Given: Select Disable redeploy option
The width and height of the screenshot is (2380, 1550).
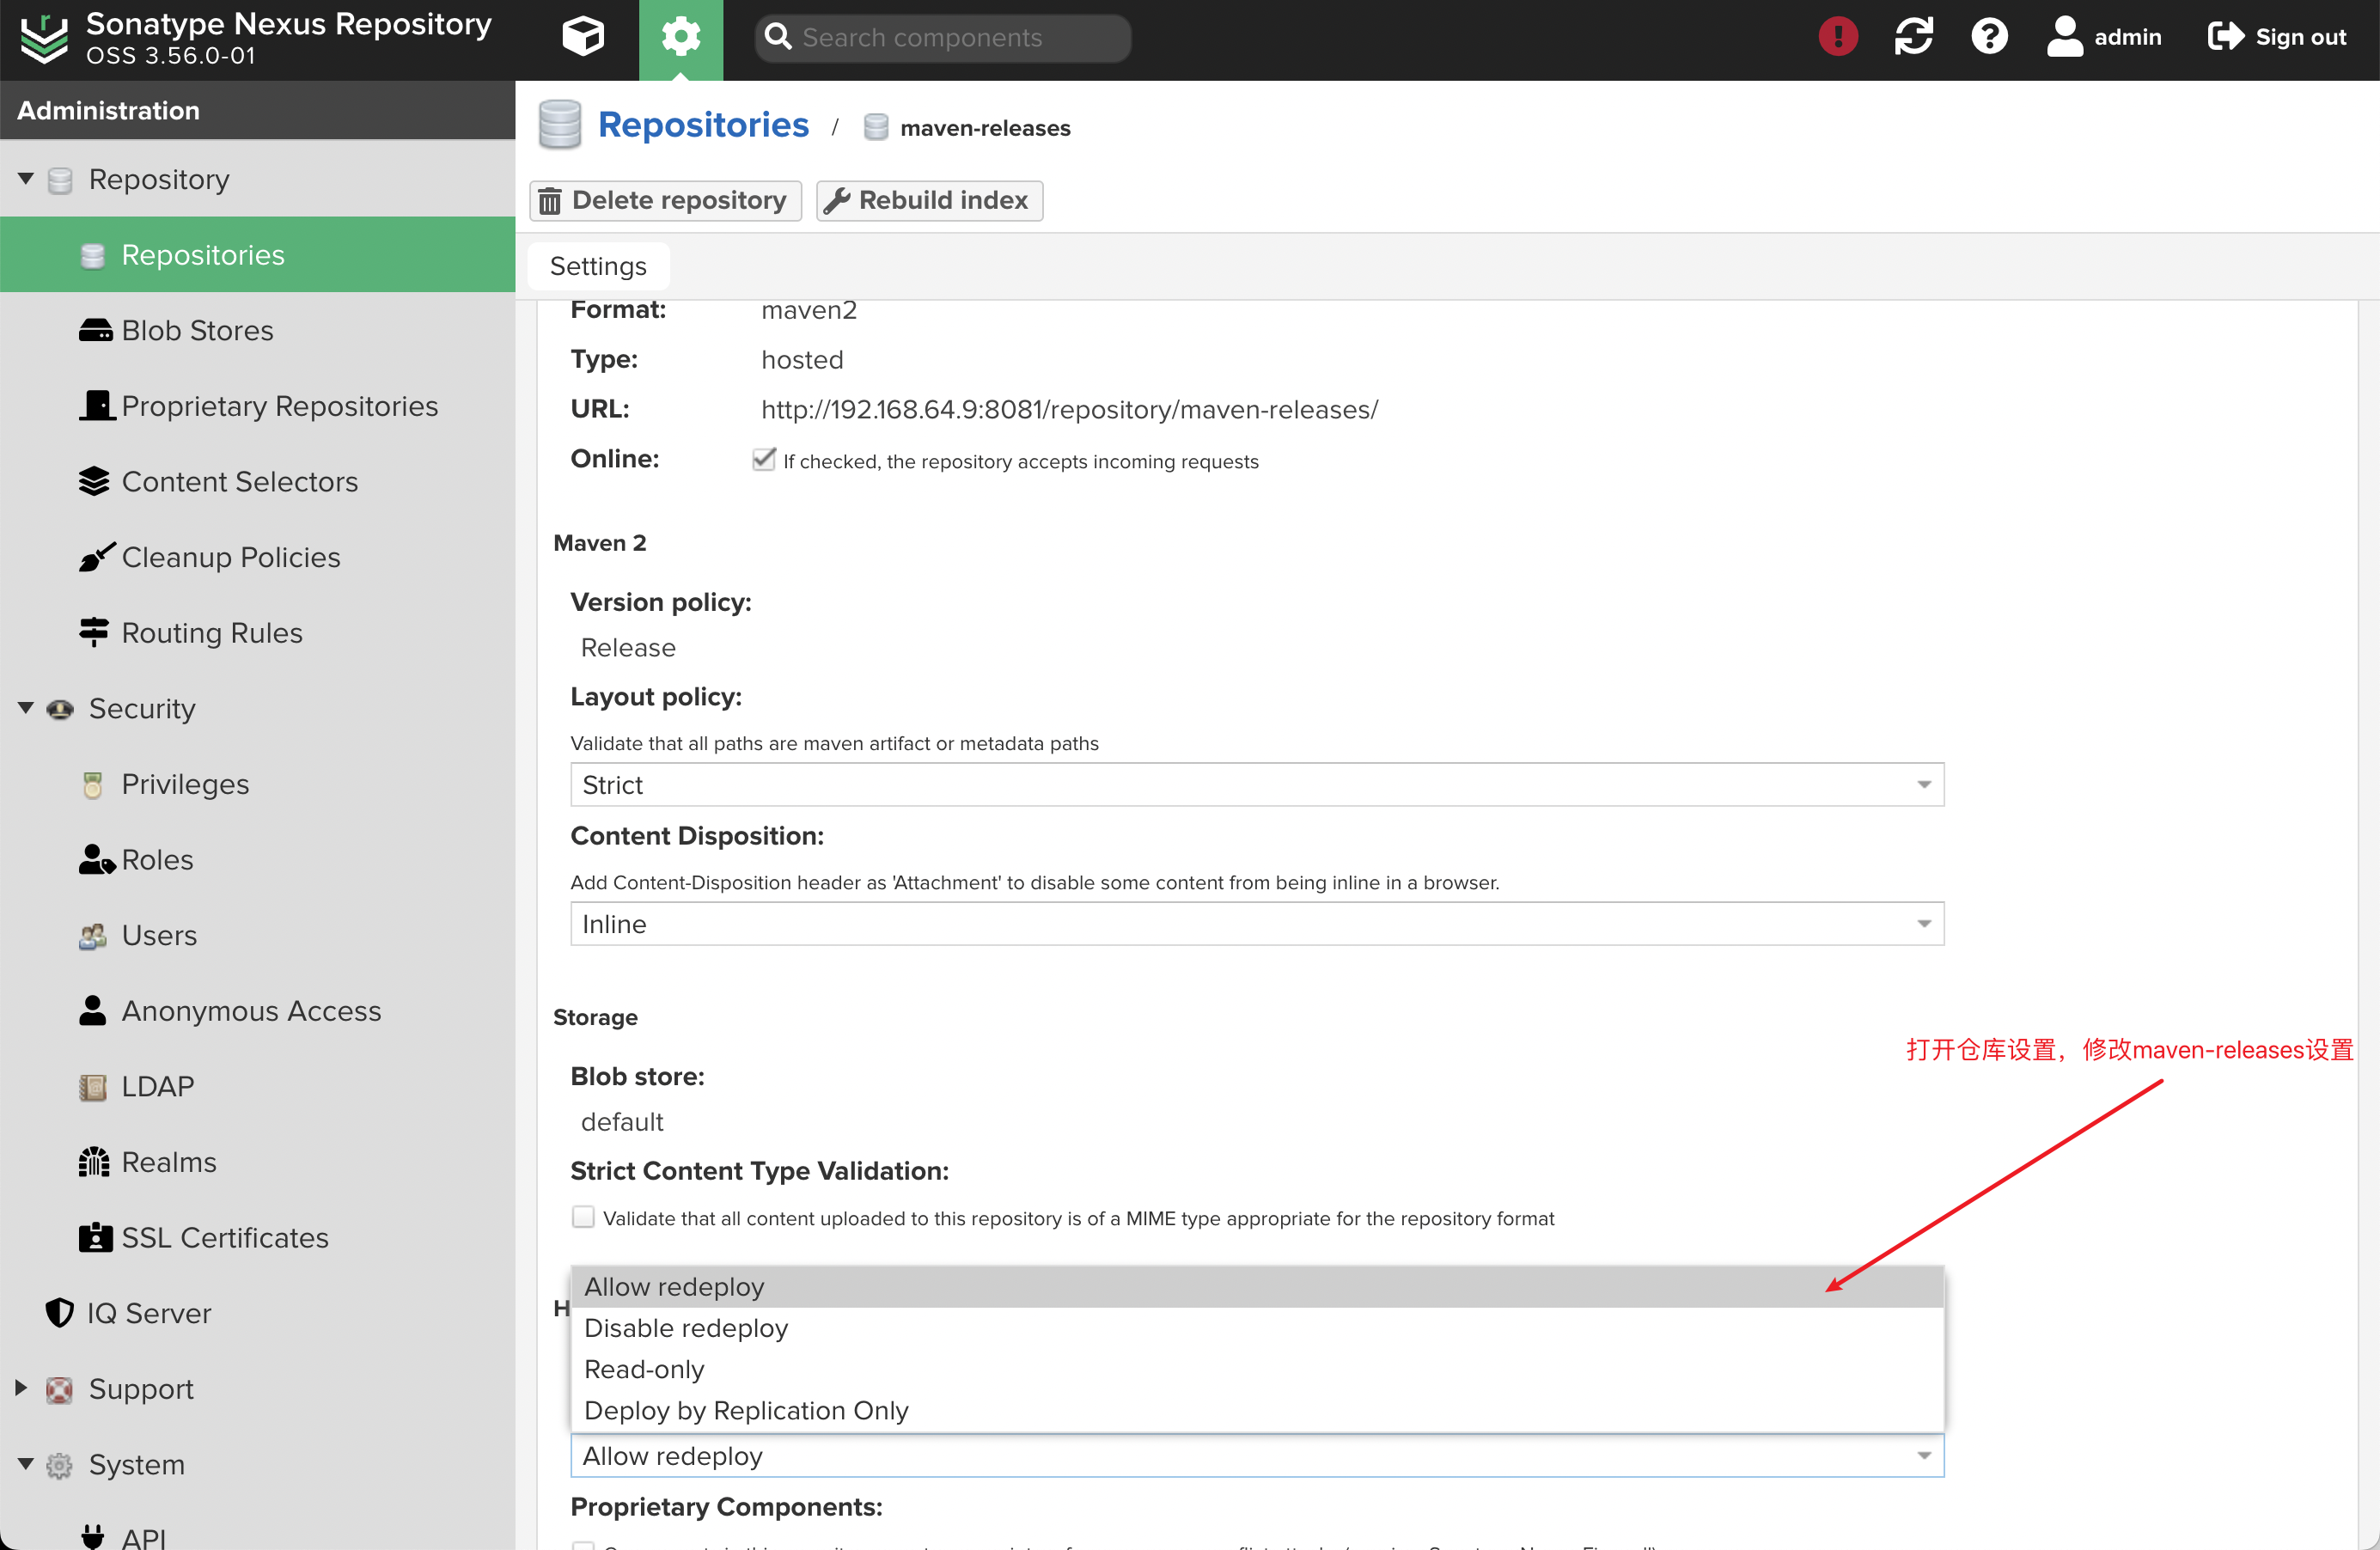Looking at the screenshot, I should tap(1257, 1328).
